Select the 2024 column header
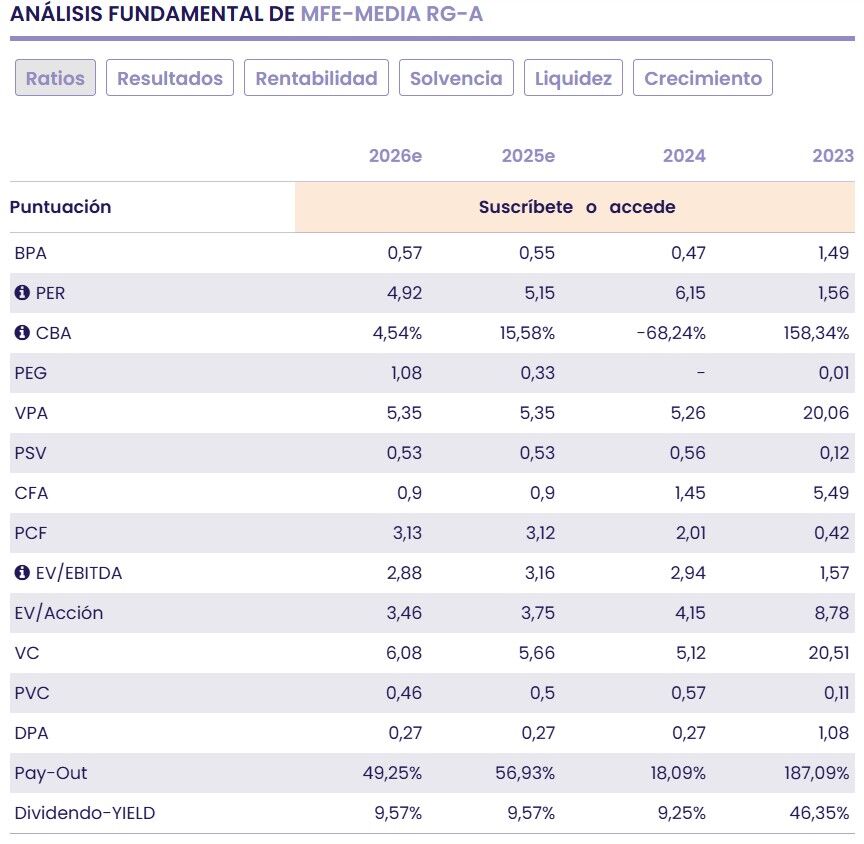The height and width of the screenshot is (844, 864). coord(684,155)
